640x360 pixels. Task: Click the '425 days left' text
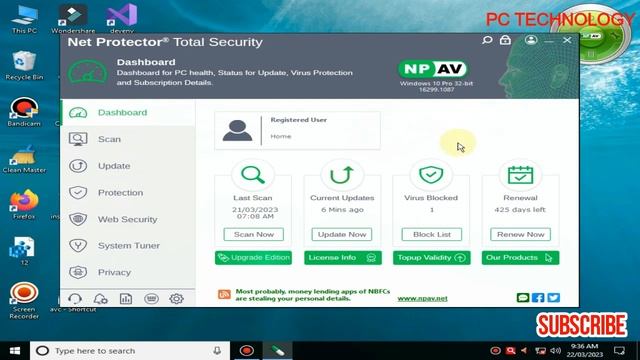tap(520, 210)
